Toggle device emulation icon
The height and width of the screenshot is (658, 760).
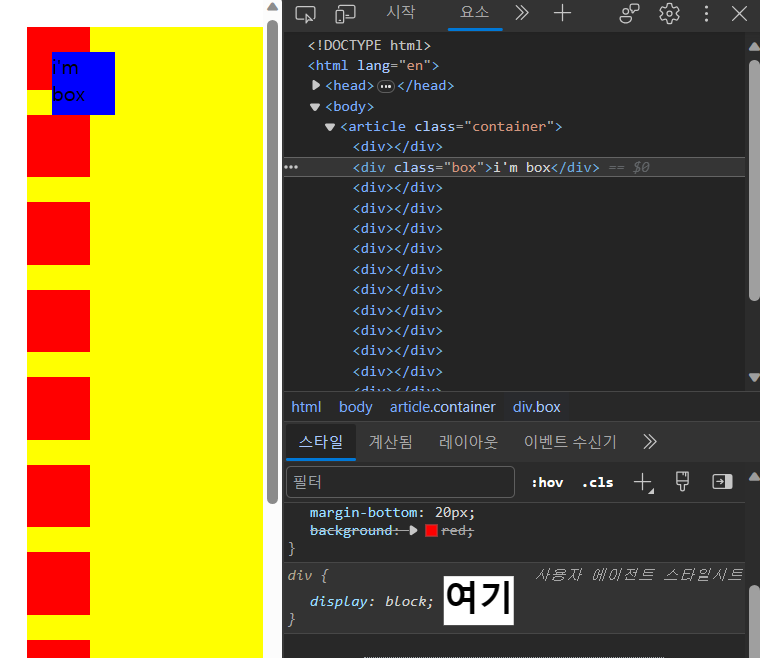pos(345,14)
